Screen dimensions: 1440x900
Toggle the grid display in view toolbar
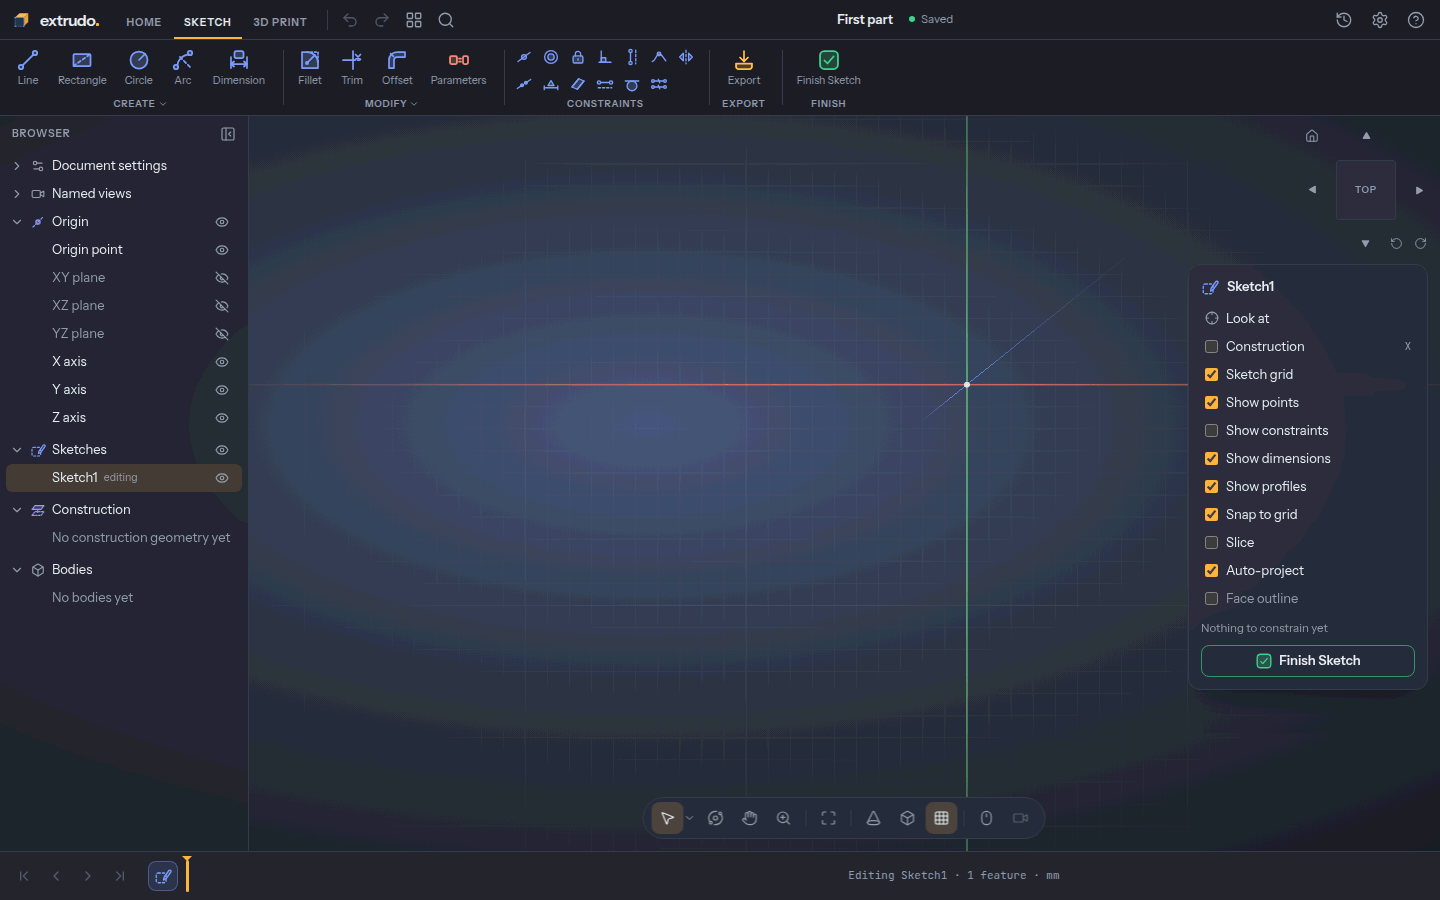point(942,818)
